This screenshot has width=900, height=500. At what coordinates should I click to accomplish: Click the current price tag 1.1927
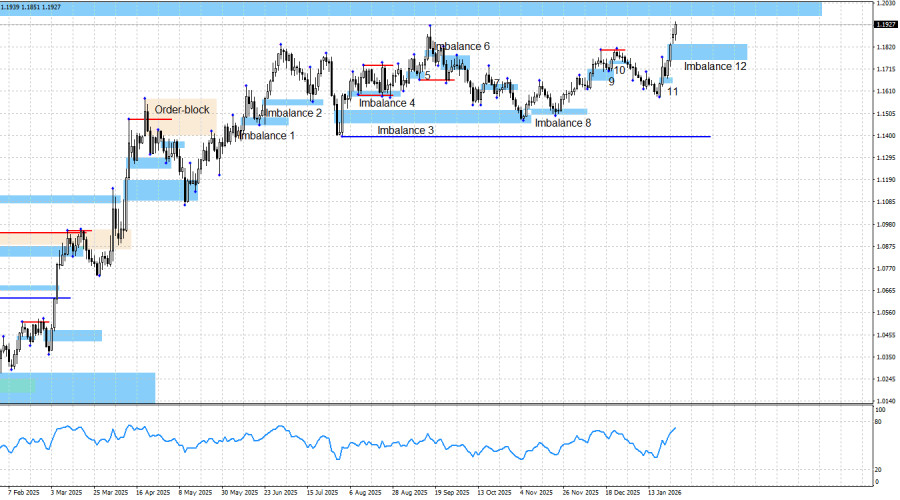click(x=885, y=25)
